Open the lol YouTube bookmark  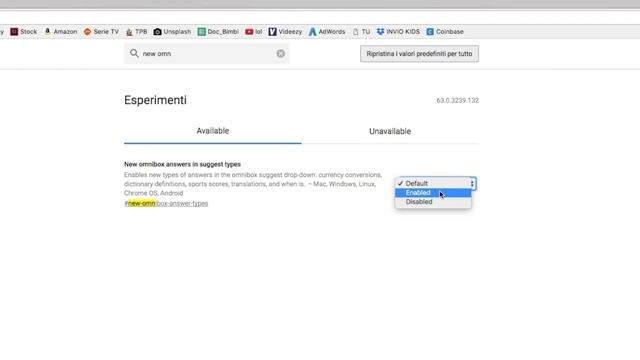pyautogui.click(x=253, y=31)
